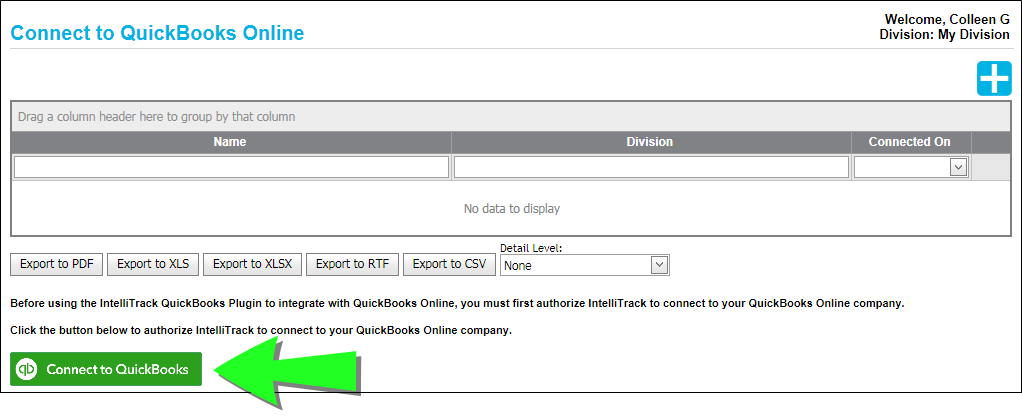Export the grid to CSV

(x=450, y=264)
